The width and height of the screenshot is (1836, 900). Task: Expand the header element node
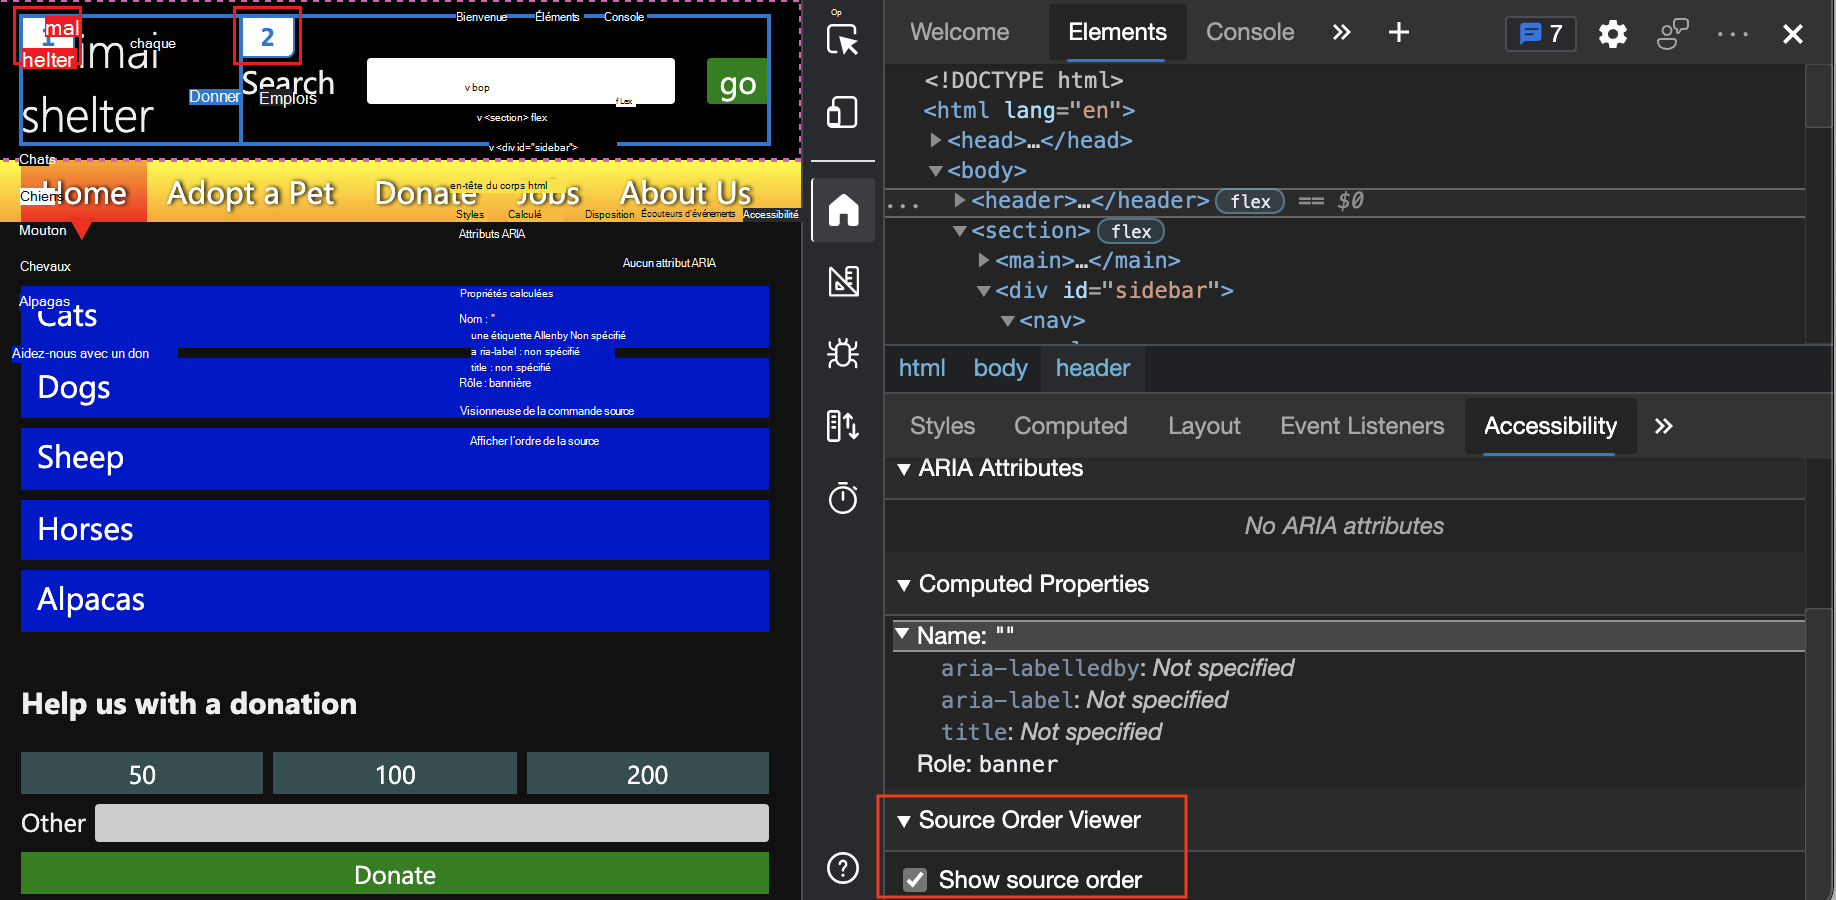pos(960,200)
